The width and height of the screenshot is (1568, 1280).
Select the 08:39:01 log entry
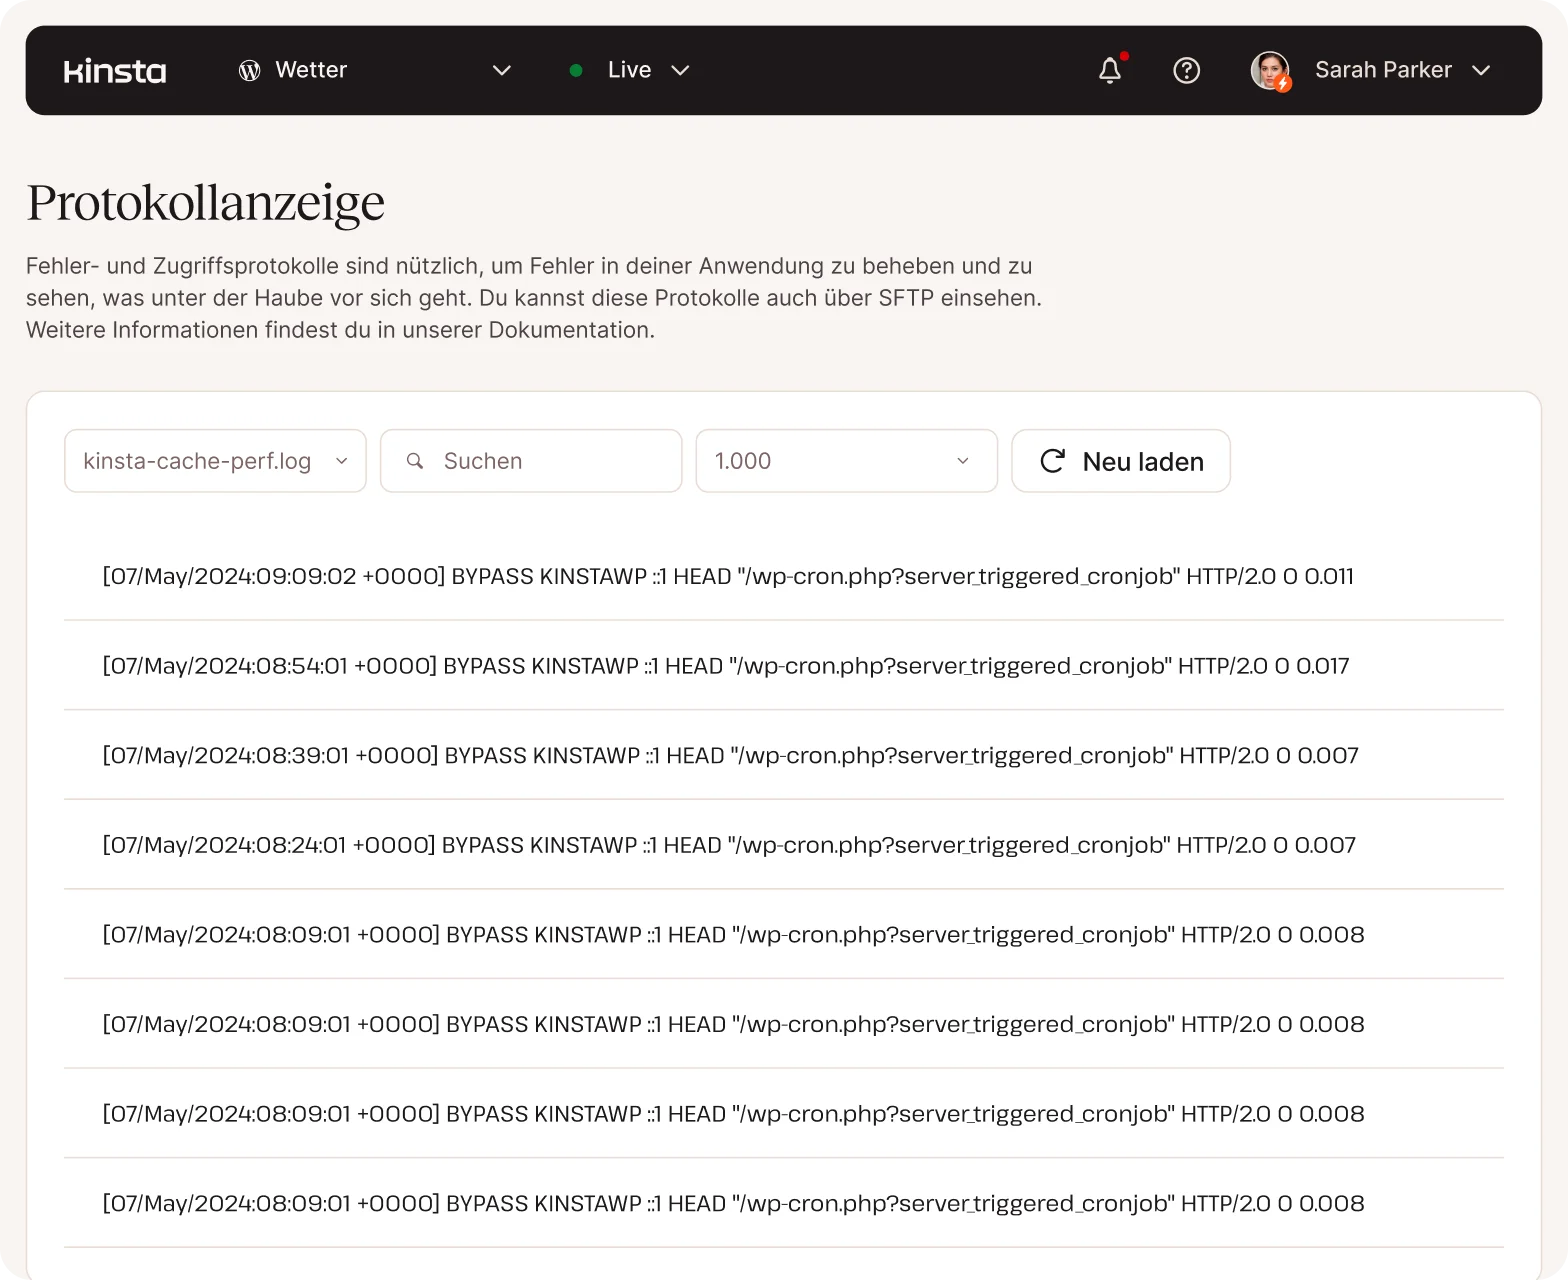tap(730, 755)
